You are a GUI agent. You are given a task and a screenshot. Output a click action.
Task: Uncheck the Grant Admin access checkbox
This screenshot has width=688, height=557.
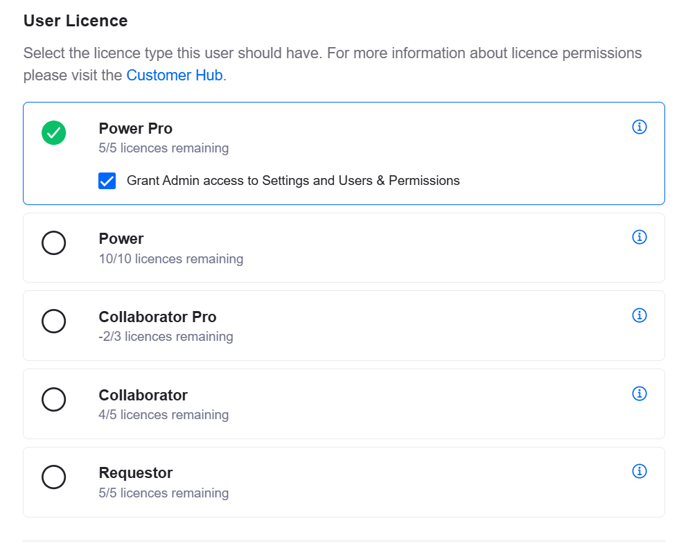107,181
